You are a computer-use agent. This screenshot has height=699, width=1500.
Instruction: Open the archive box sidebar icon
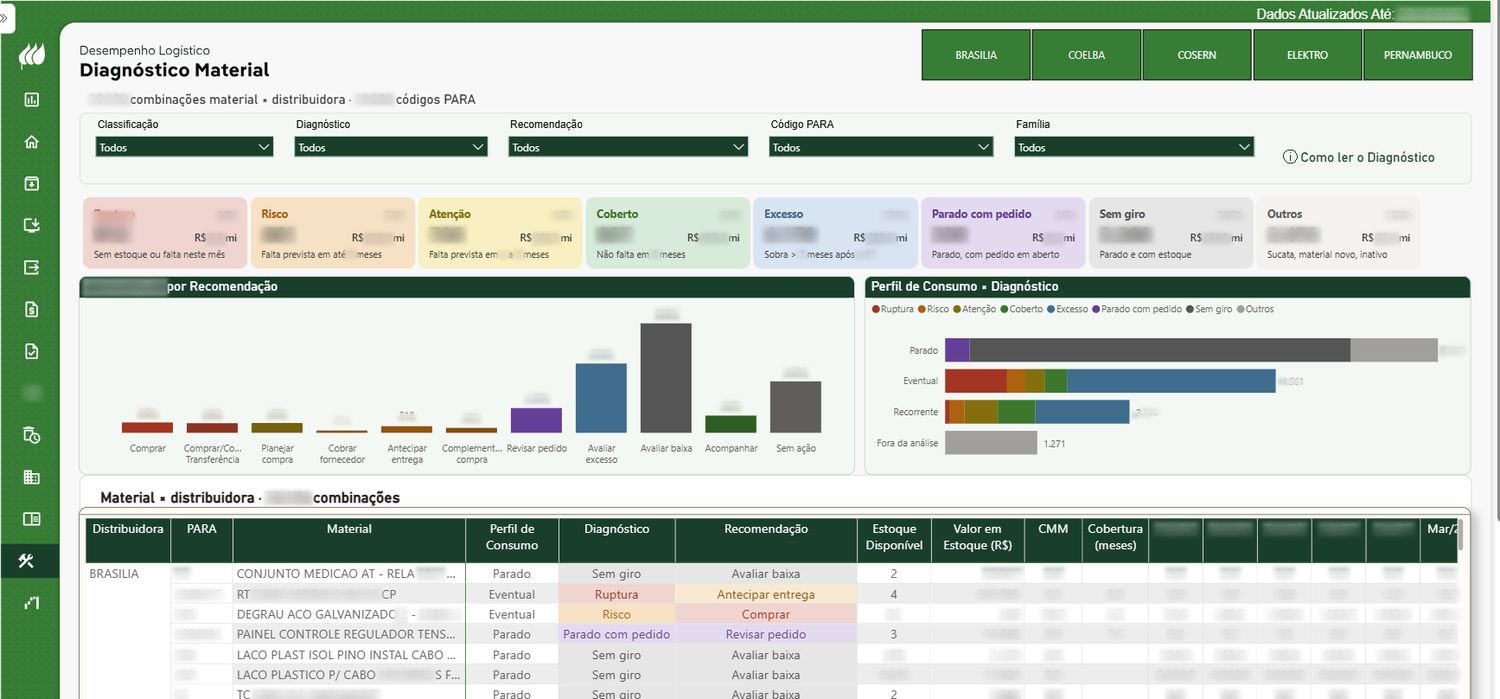point(31,183)
